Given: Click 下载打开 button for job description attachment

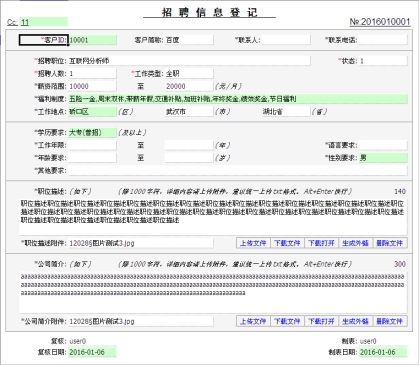Looking at the screenshot, I should (321, 243).
